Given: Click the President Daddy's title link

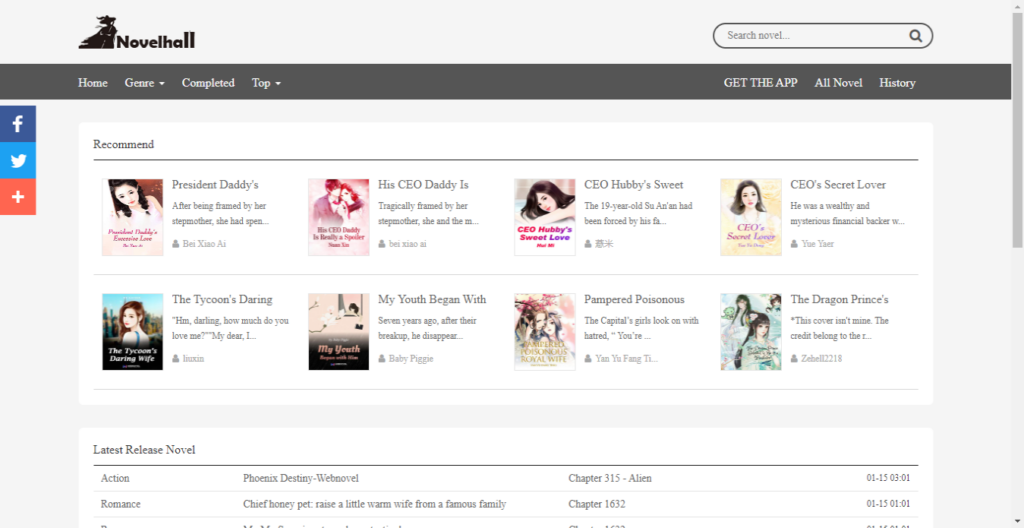Looking at the screenshot, I should click(216, 185).
